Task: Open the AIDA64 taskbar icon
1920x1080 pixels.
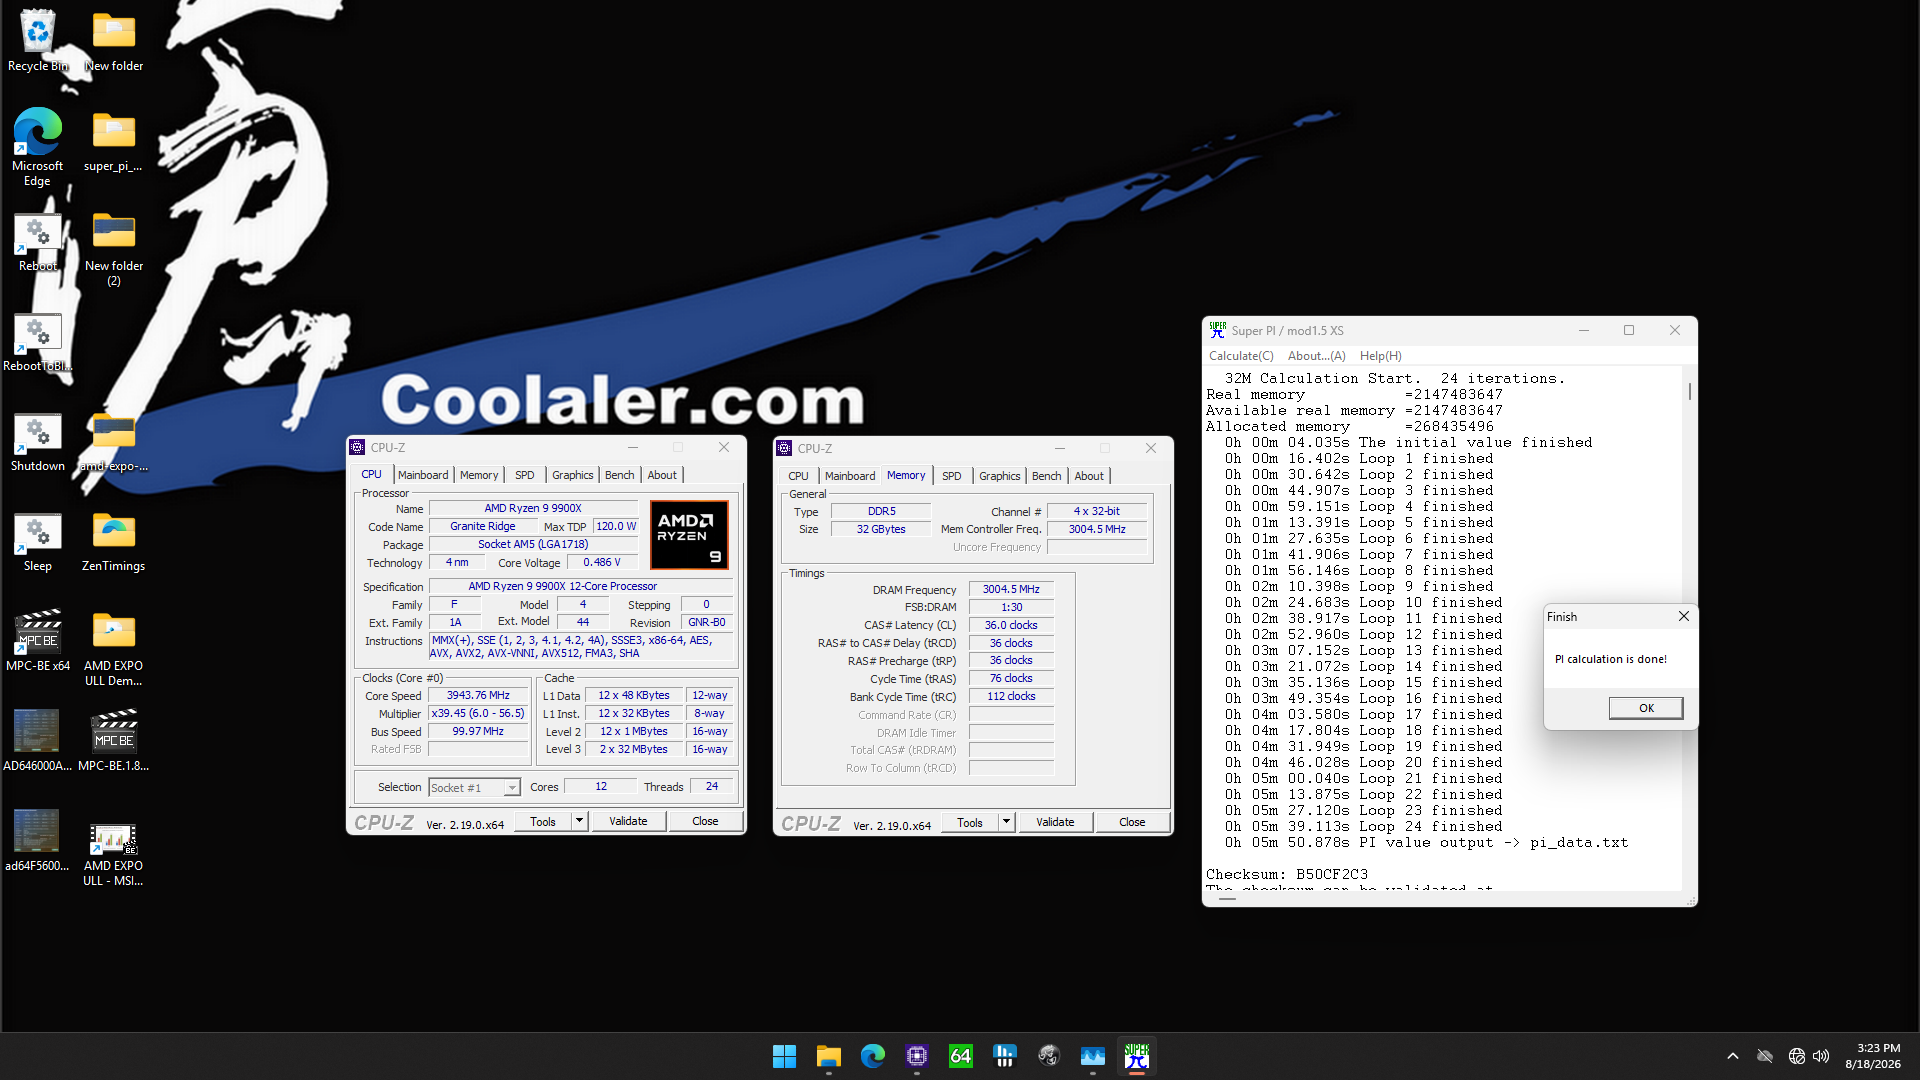Action: pos(960,1056)
